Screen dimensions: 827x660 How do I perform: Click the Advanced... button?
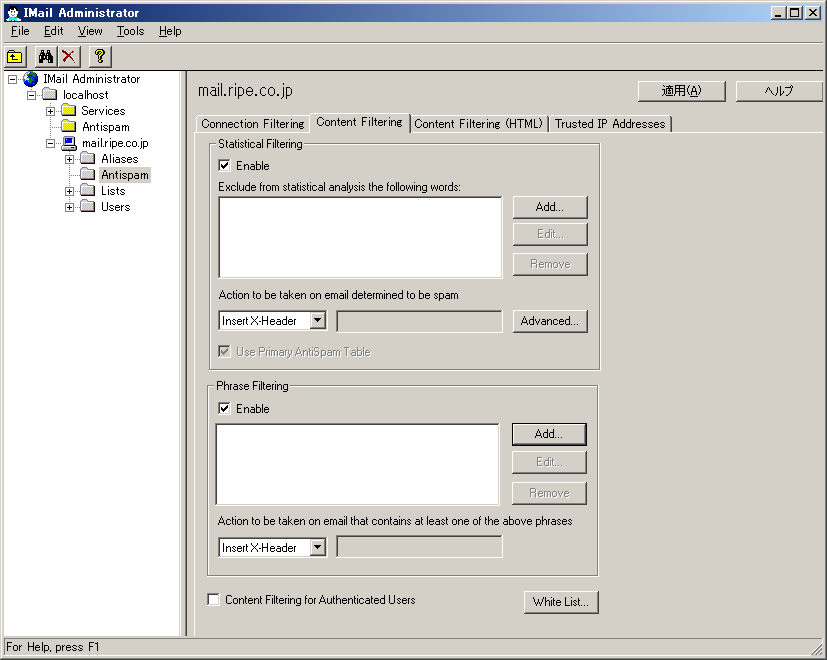coord(549,321)
